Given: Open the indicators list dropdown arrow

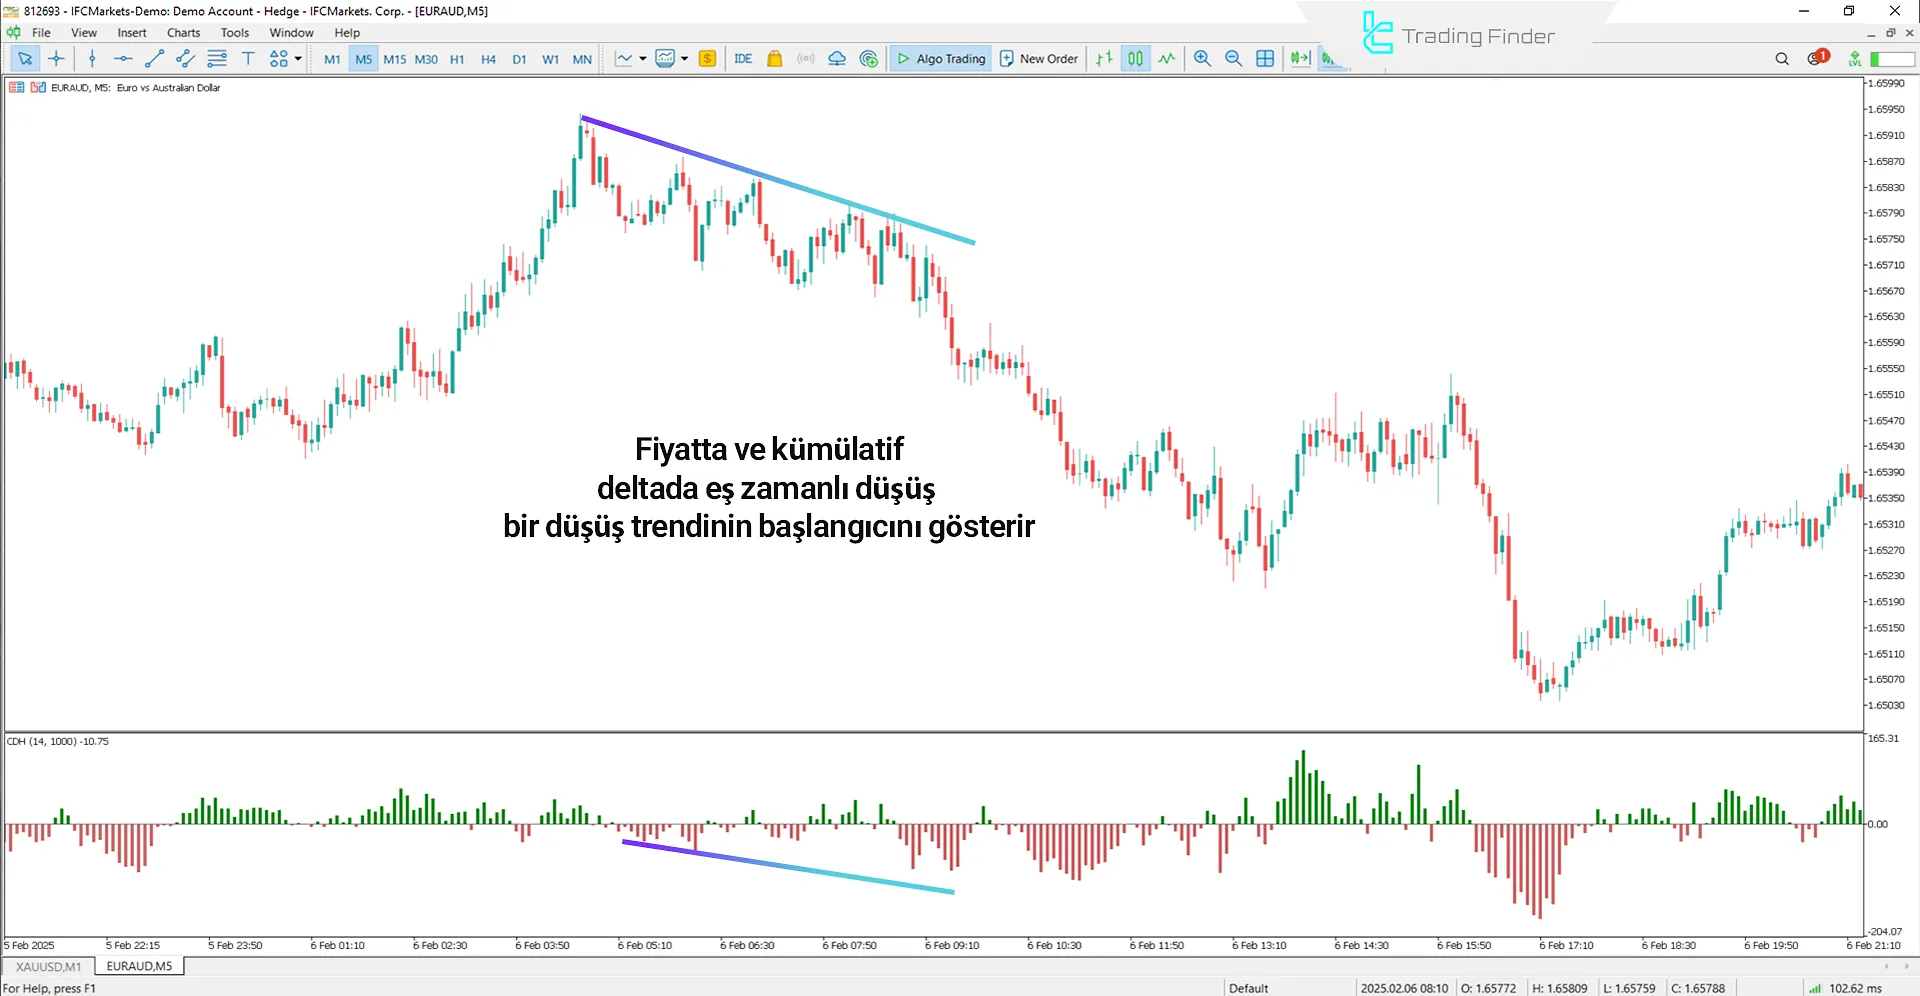Looking at the screenshot, I should (684, 59).
